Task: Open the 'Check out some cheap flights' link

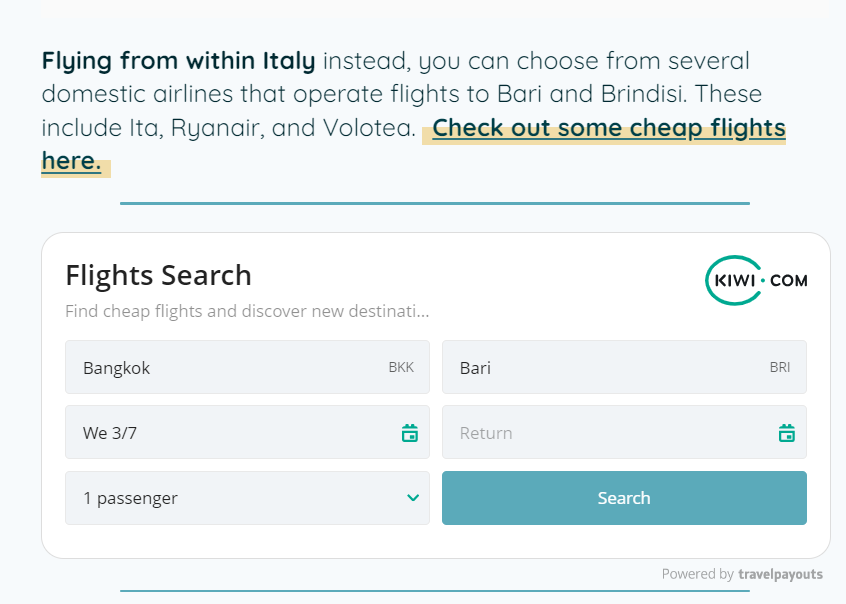Action: point(608,128)
